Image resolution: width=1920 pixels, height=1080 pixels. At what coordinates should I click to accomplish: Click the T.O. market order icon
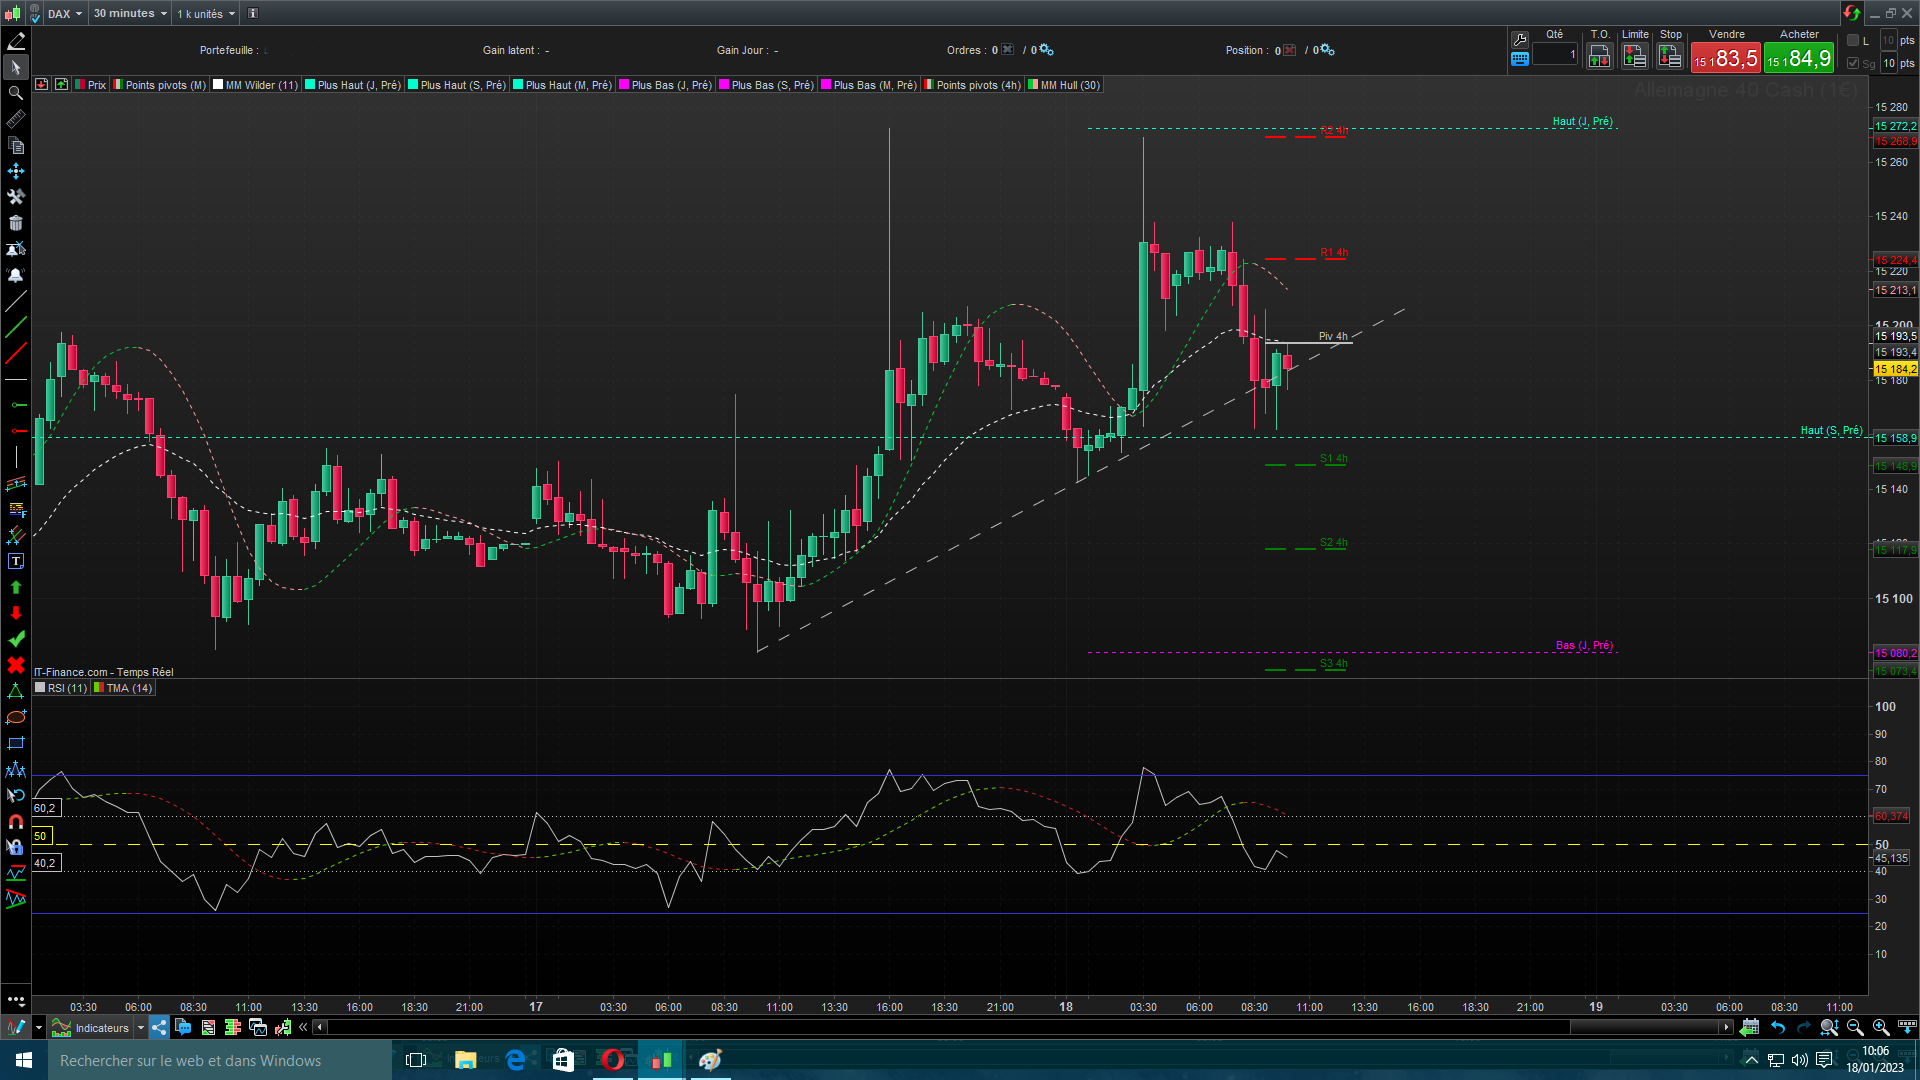(x=1599, y=57)
